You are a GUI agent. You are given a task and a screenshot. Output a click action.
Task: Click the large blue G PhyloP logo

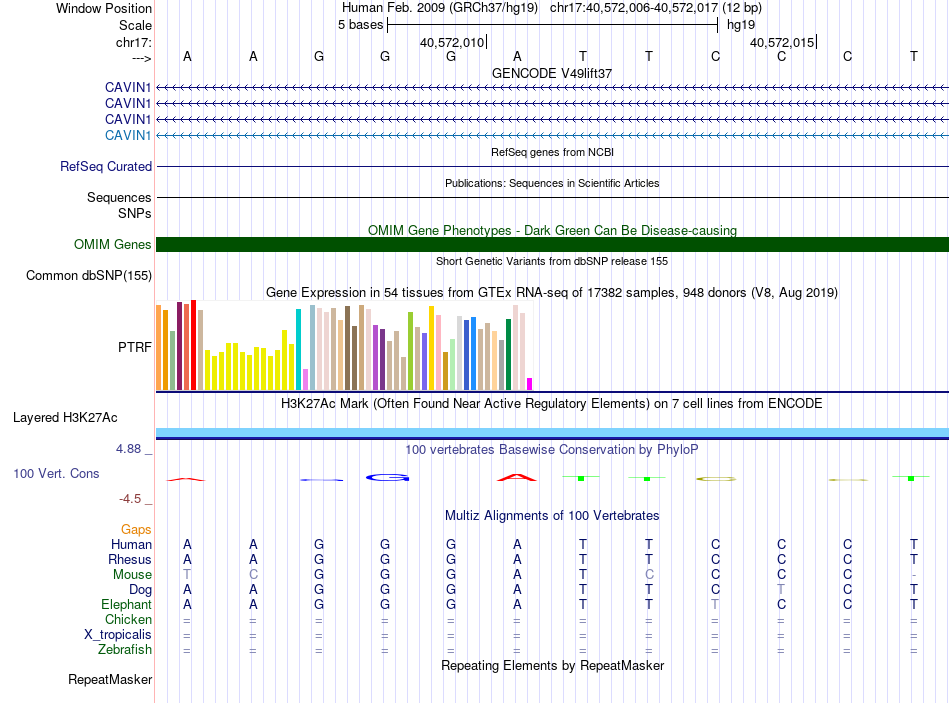[386, 477]
